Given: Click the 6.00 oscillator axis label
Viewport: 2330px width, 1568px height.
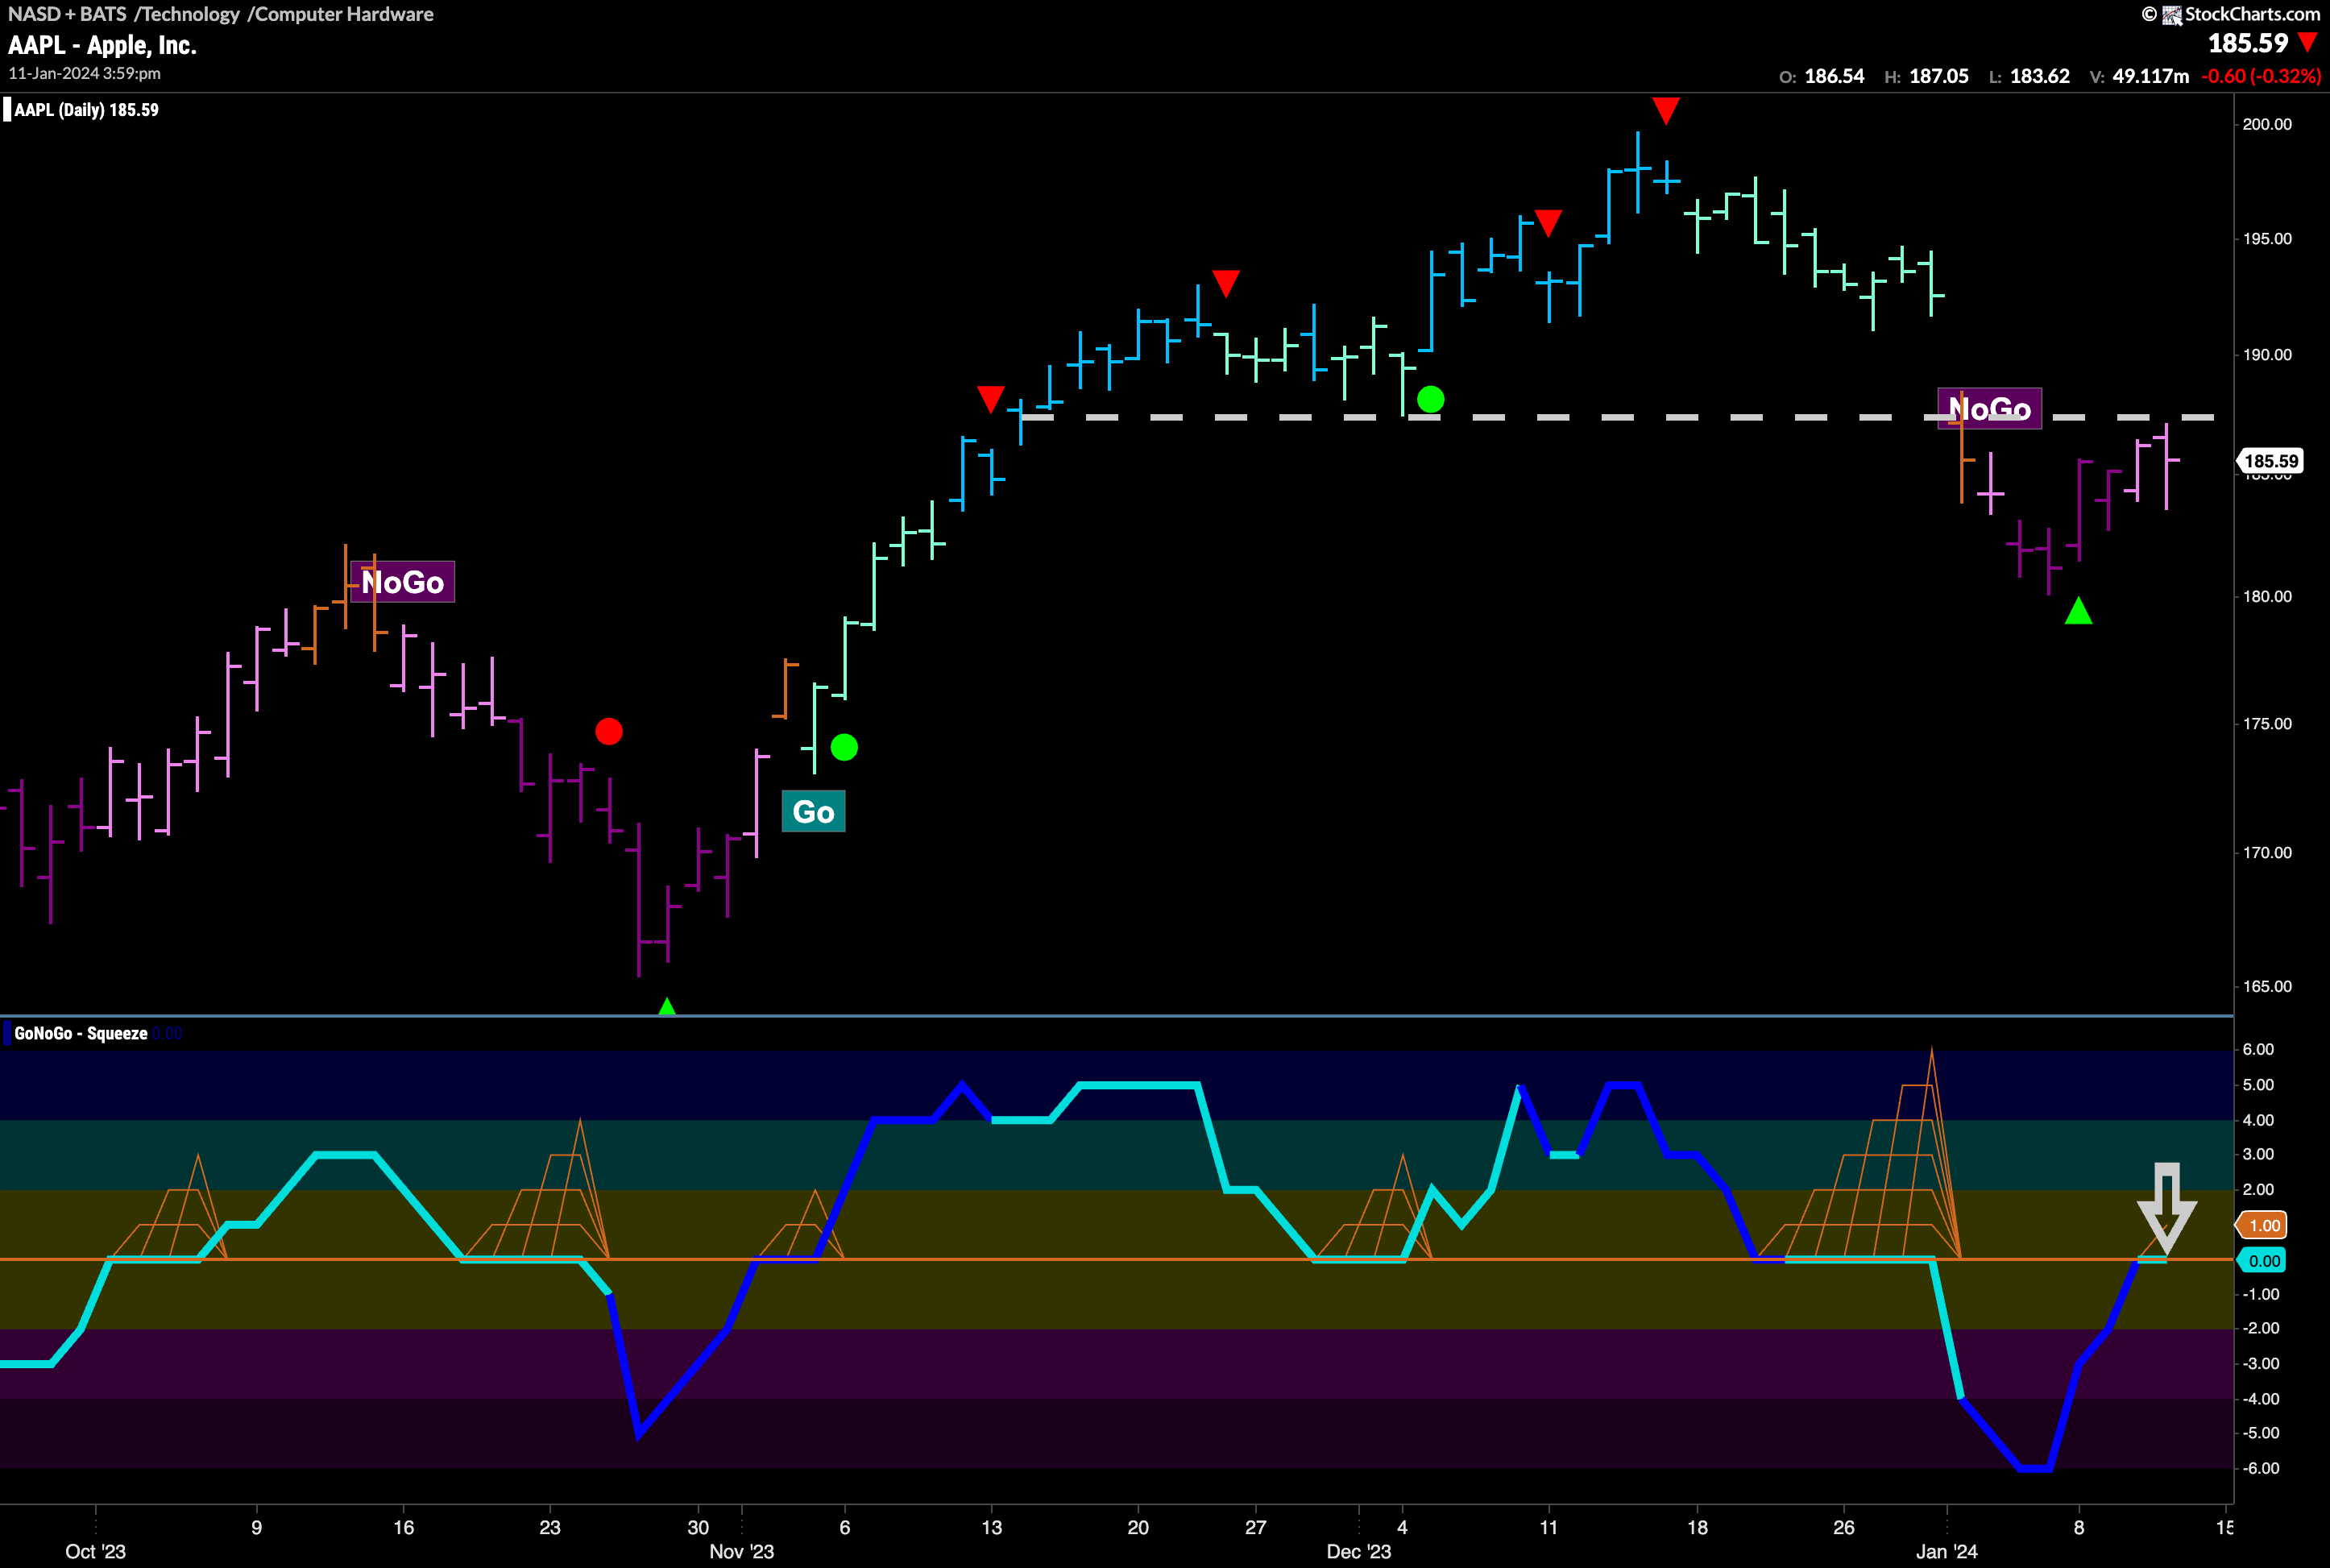Looking at the screenshot, I should [2258, 1049].
